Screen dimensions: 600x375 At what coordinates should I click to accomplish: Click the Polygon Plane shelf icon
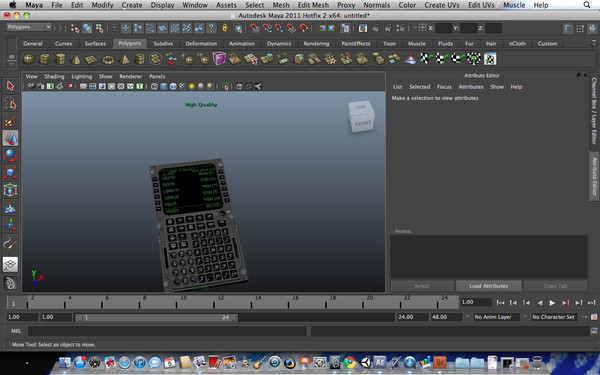pyautogui.click(x=92, y=59)
